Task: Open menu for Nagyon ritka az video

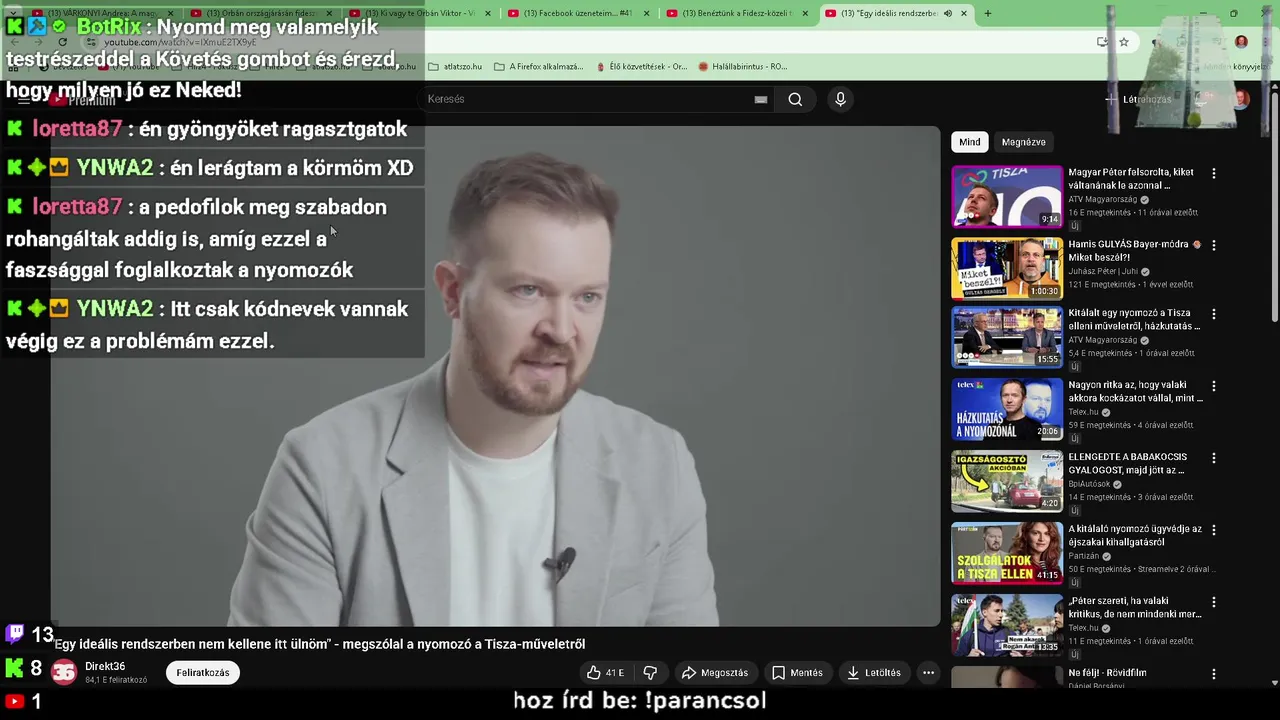Action: [1214, 386]
